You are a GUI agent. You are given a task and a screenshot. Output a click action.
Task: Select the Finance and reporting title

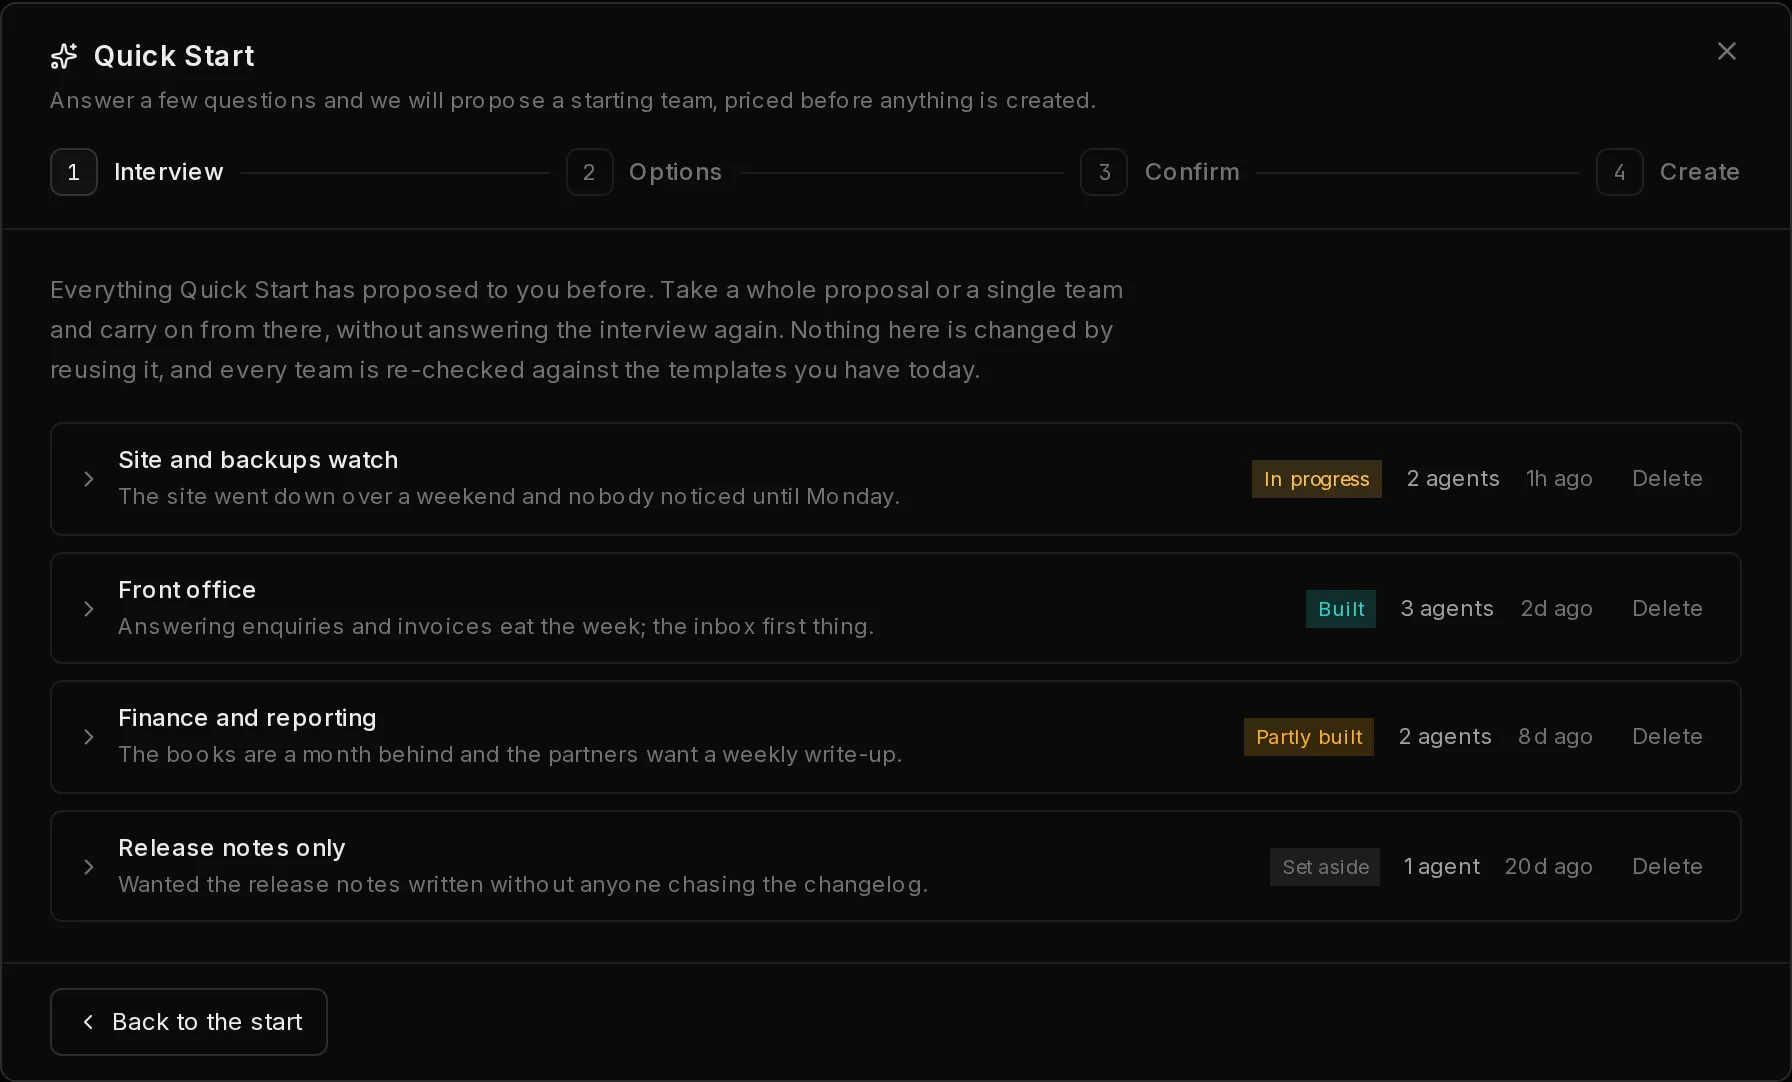247,718
